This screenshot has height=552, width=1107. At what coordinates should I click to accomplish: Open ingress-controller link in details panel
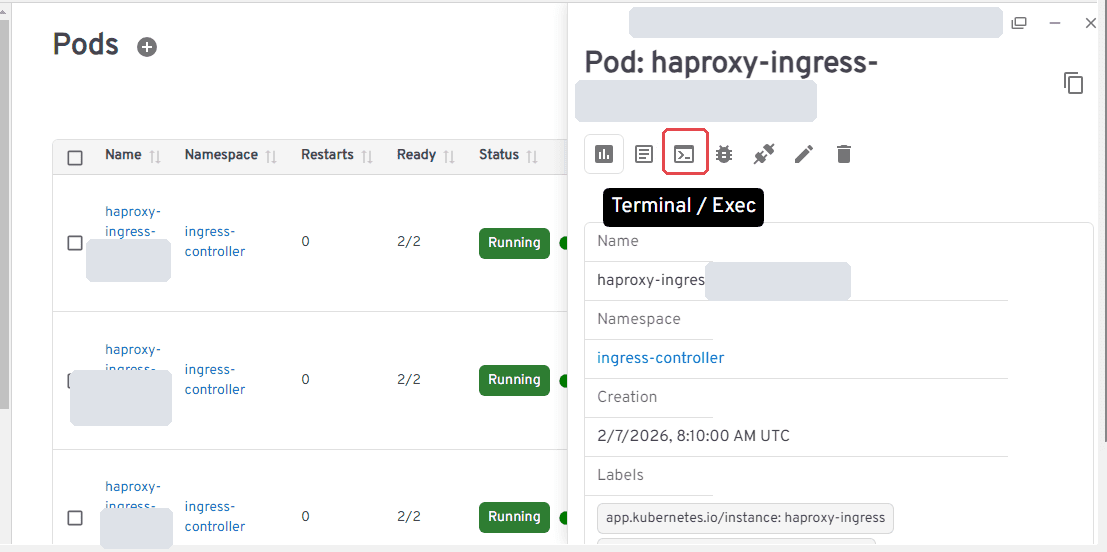(x=660, y=358)
